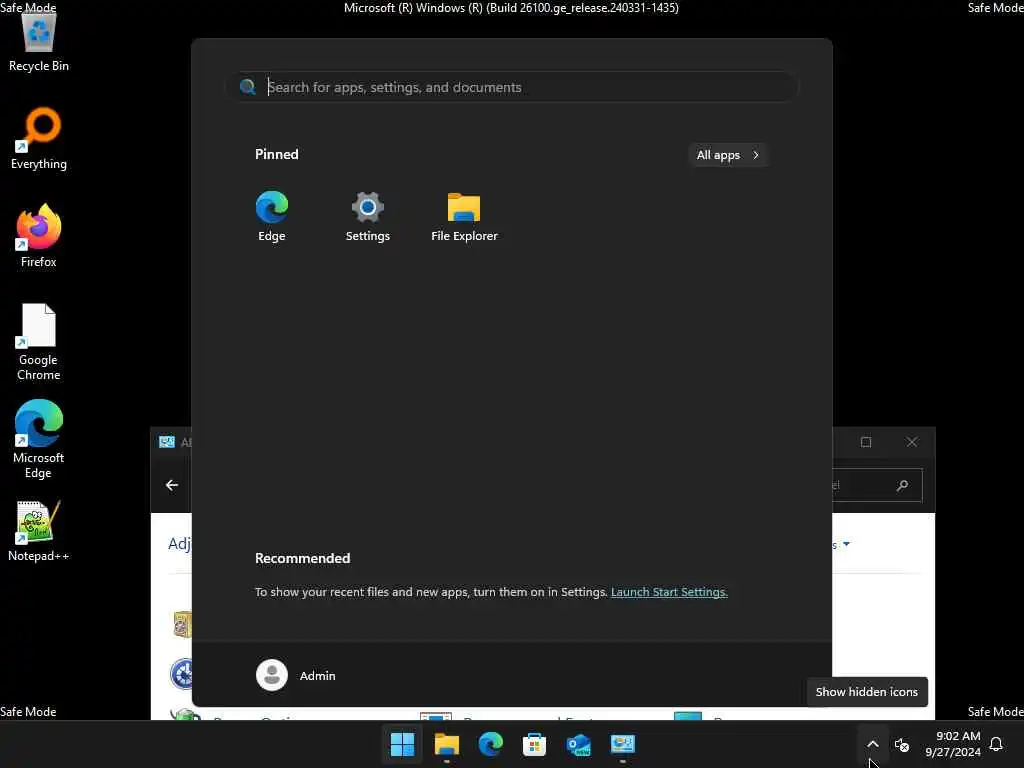
Task: Show hidden icons in system tray
Action: [x=872, y=744]
